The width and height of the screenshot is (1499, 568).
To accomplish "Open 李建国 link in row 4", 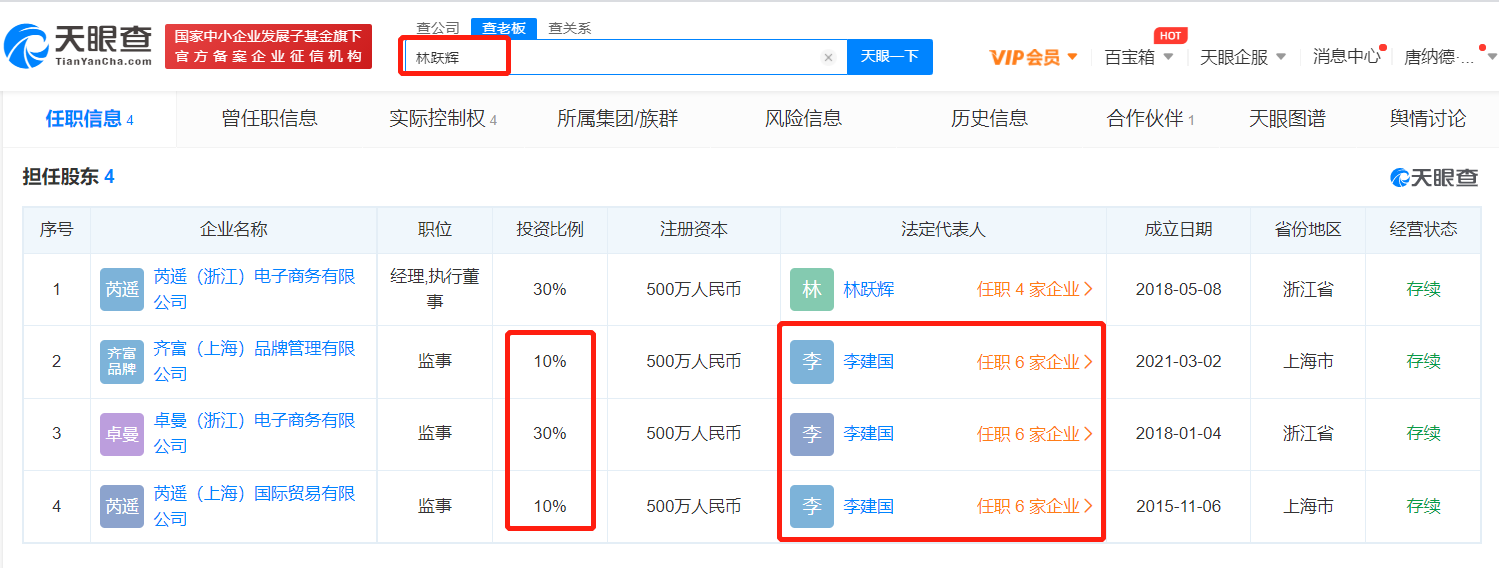I will (x=868, y=506).
